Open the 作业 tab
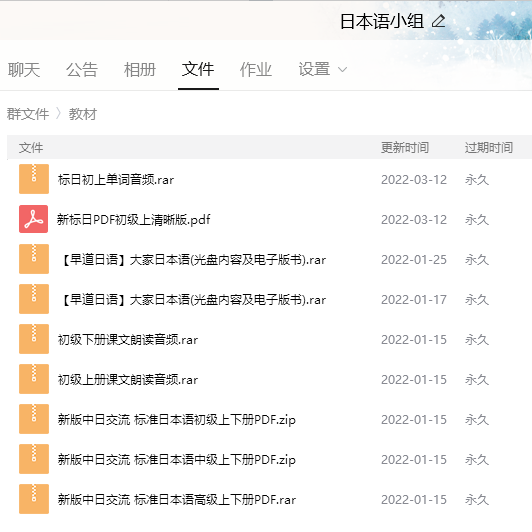Viewport: 532px width, 532px height. [x=256, y=70]
